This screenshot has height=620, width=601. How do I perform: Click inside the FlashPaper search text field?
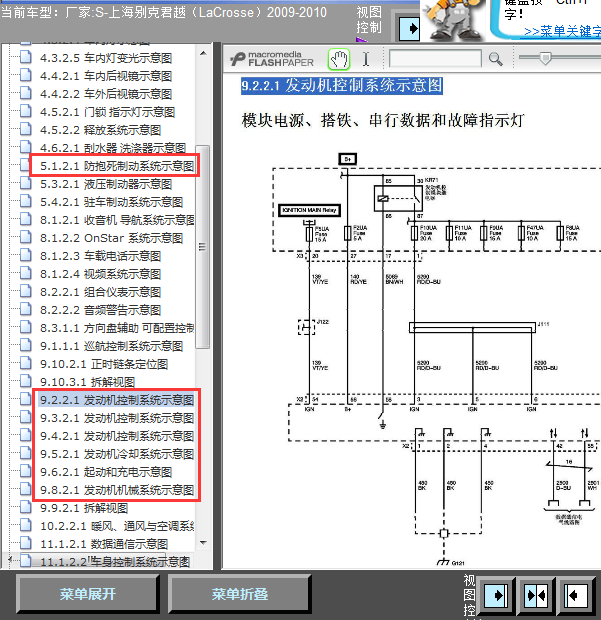point(435,59)
